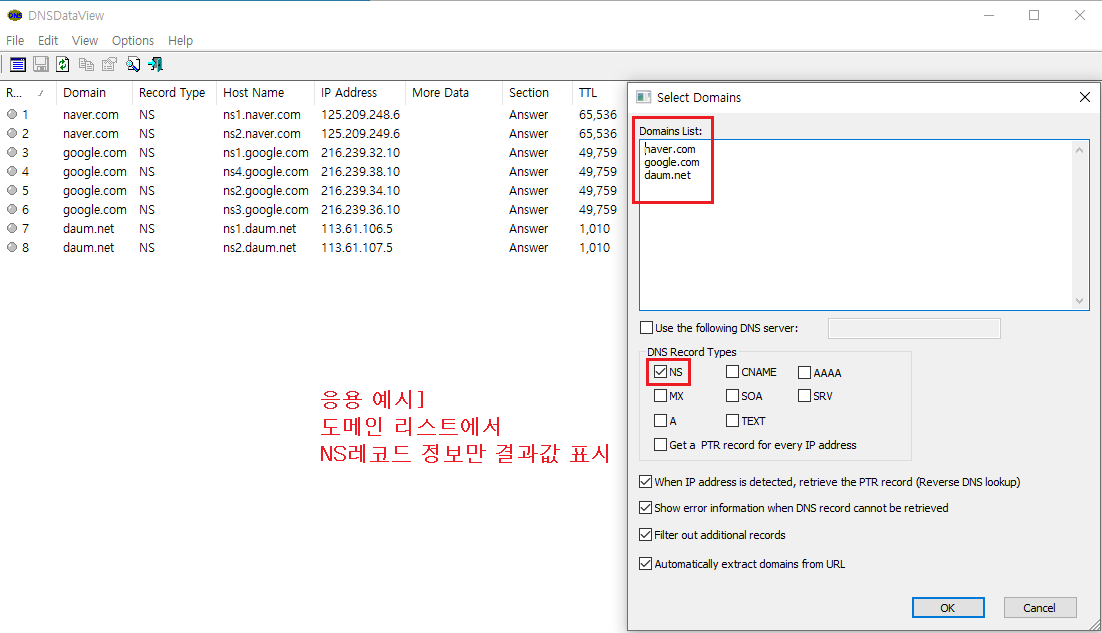Click the Find magnifier toolbar icon
The image size is (1102, 633).
133,65
